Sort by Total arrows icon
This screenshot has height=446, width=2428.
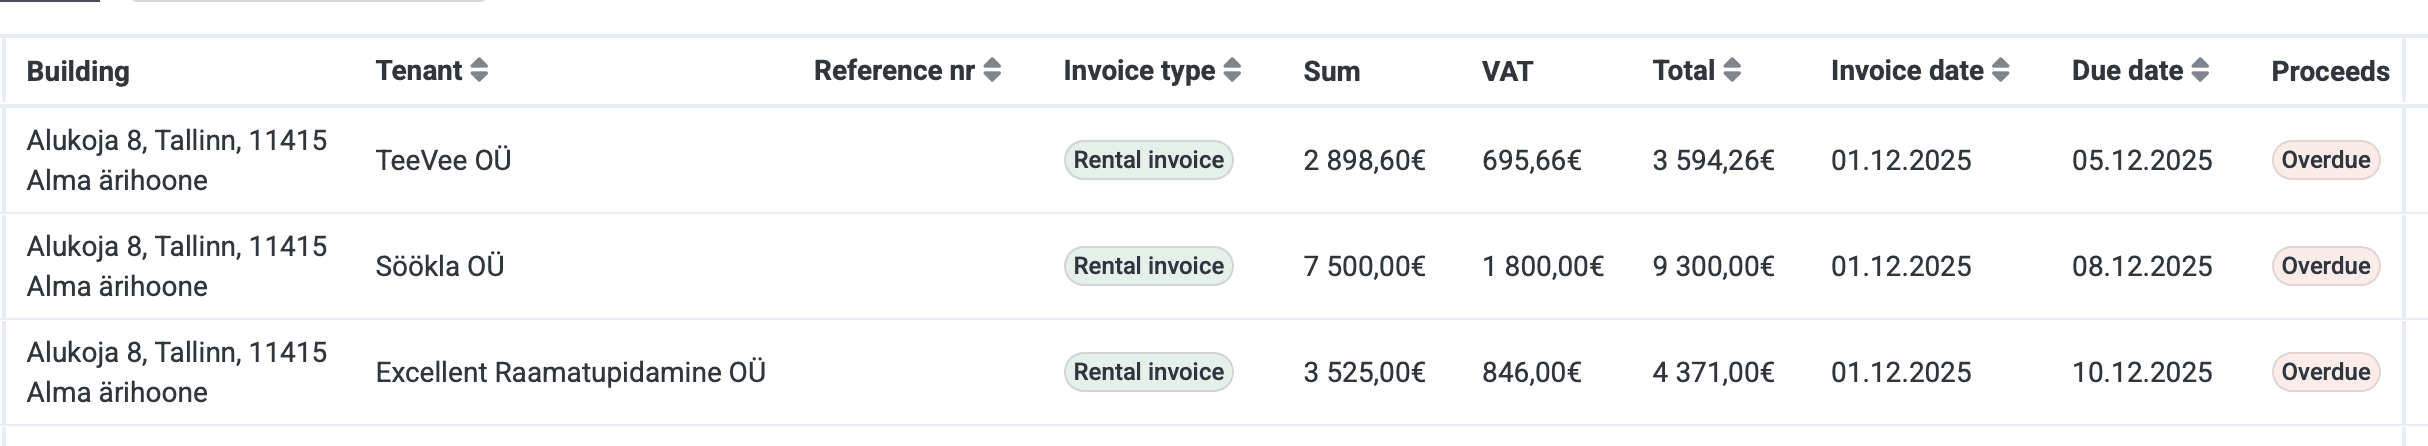coord(1732,70)
